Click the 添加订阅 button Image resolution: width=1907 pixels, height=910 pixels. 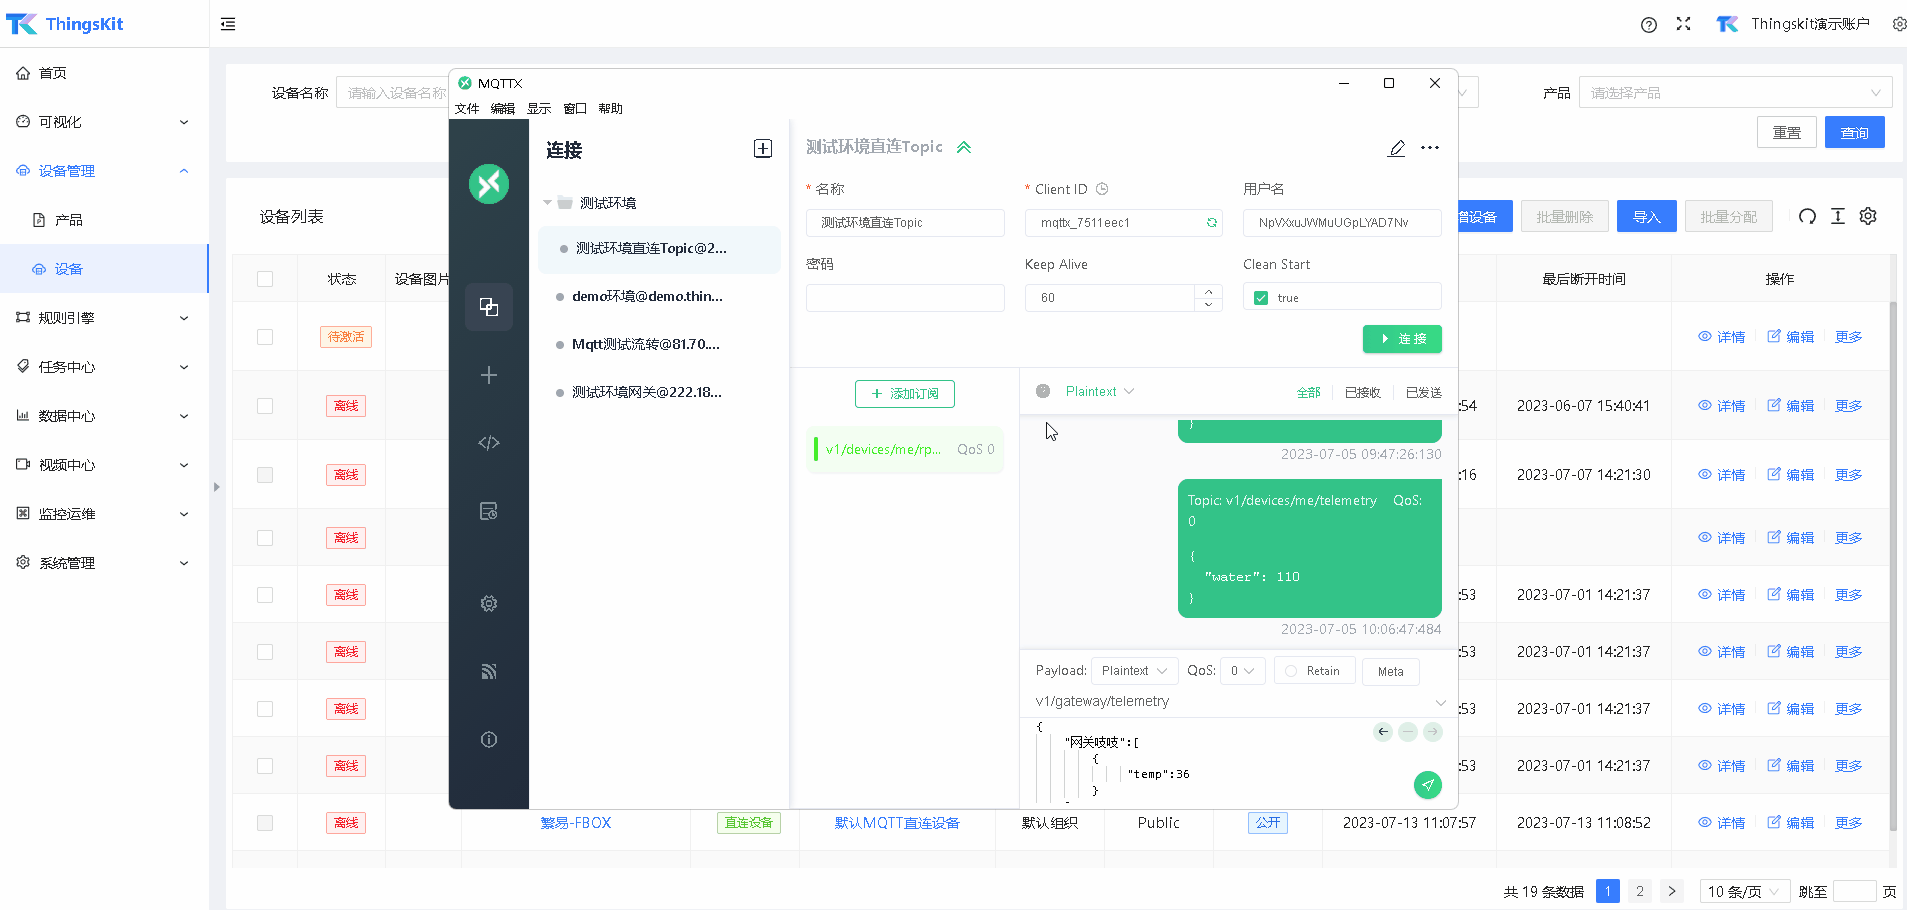(904, 394)
